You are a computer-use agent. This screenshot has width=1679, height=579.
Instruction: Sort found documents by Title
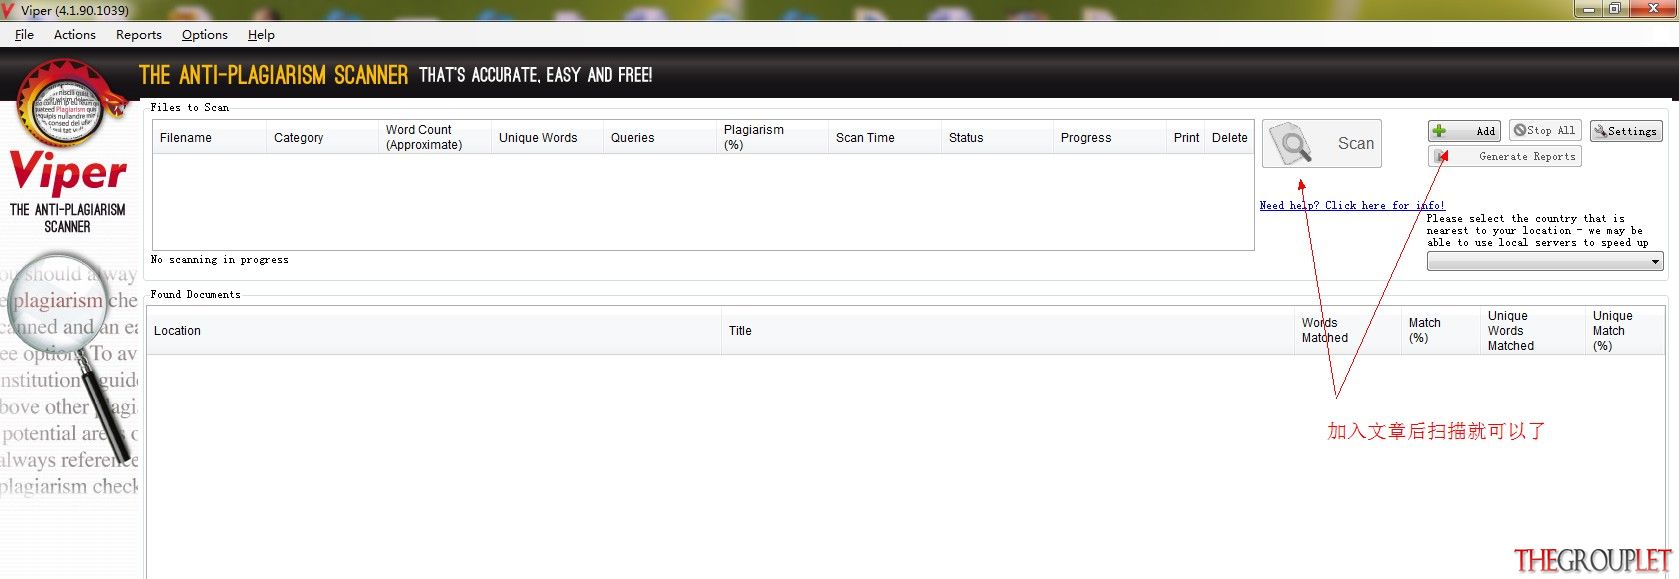(x=1008, y=331)
